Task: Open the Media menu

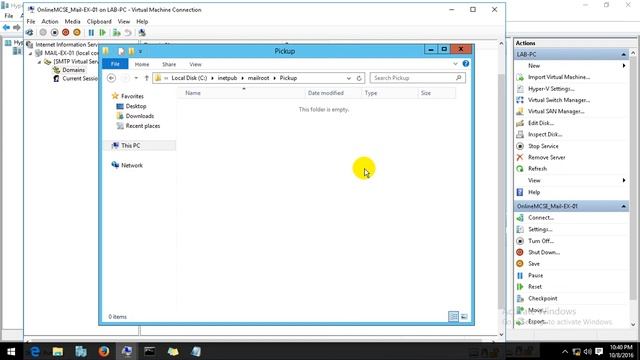Action: coord(72,22)
